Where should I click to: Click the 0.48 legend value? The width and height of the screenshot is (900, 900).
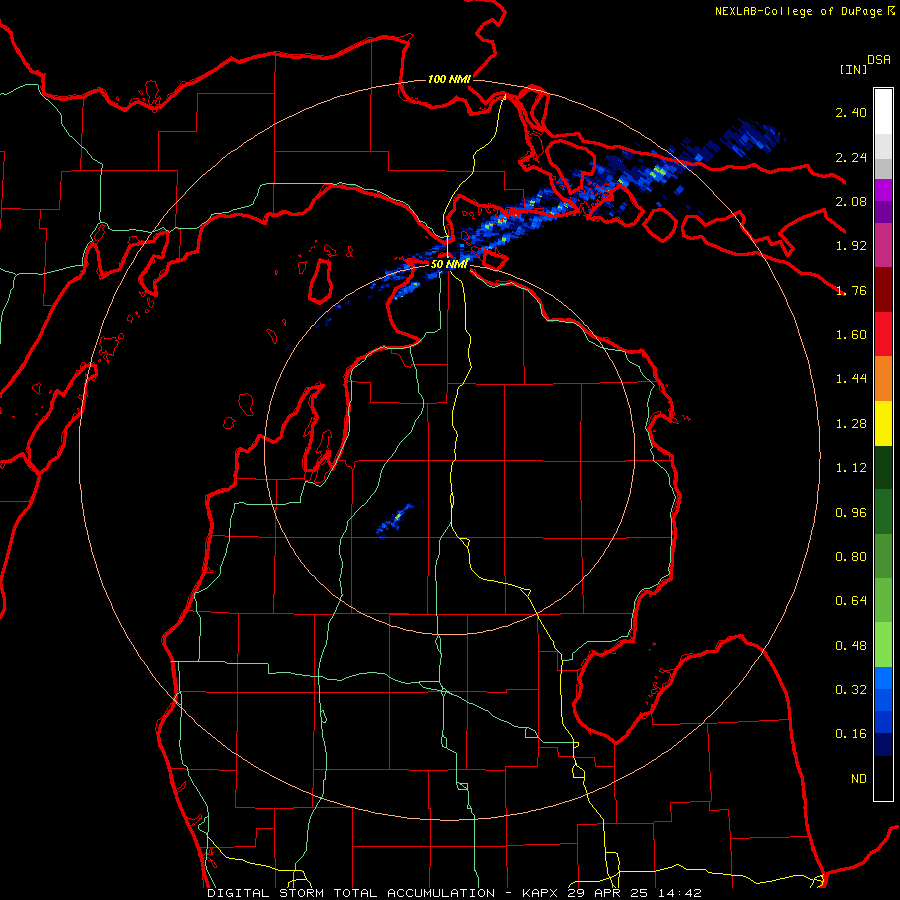[x=851, y=646]
